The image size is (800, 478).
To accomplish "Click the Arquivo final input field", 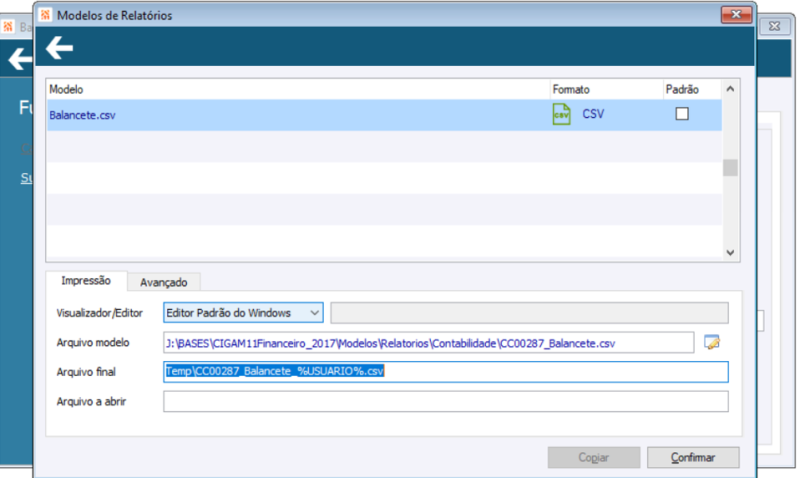I will click(x=446, y=372).
